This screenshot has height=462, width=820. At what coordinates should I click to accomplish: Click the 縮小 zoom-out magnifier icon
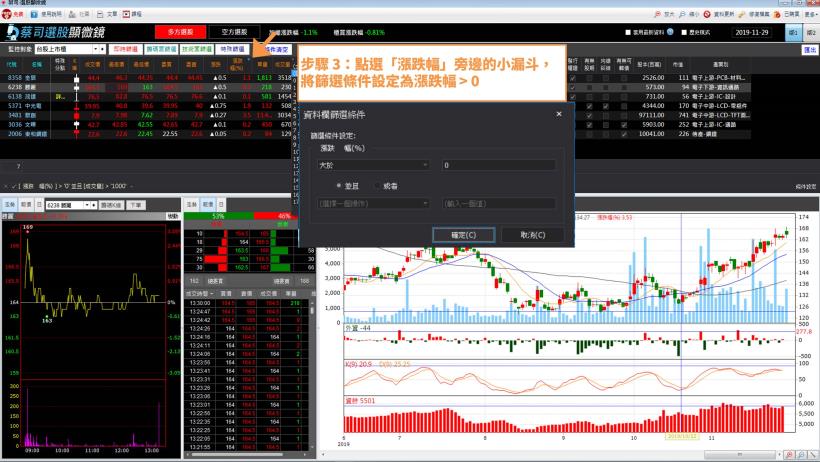[682, 14]
